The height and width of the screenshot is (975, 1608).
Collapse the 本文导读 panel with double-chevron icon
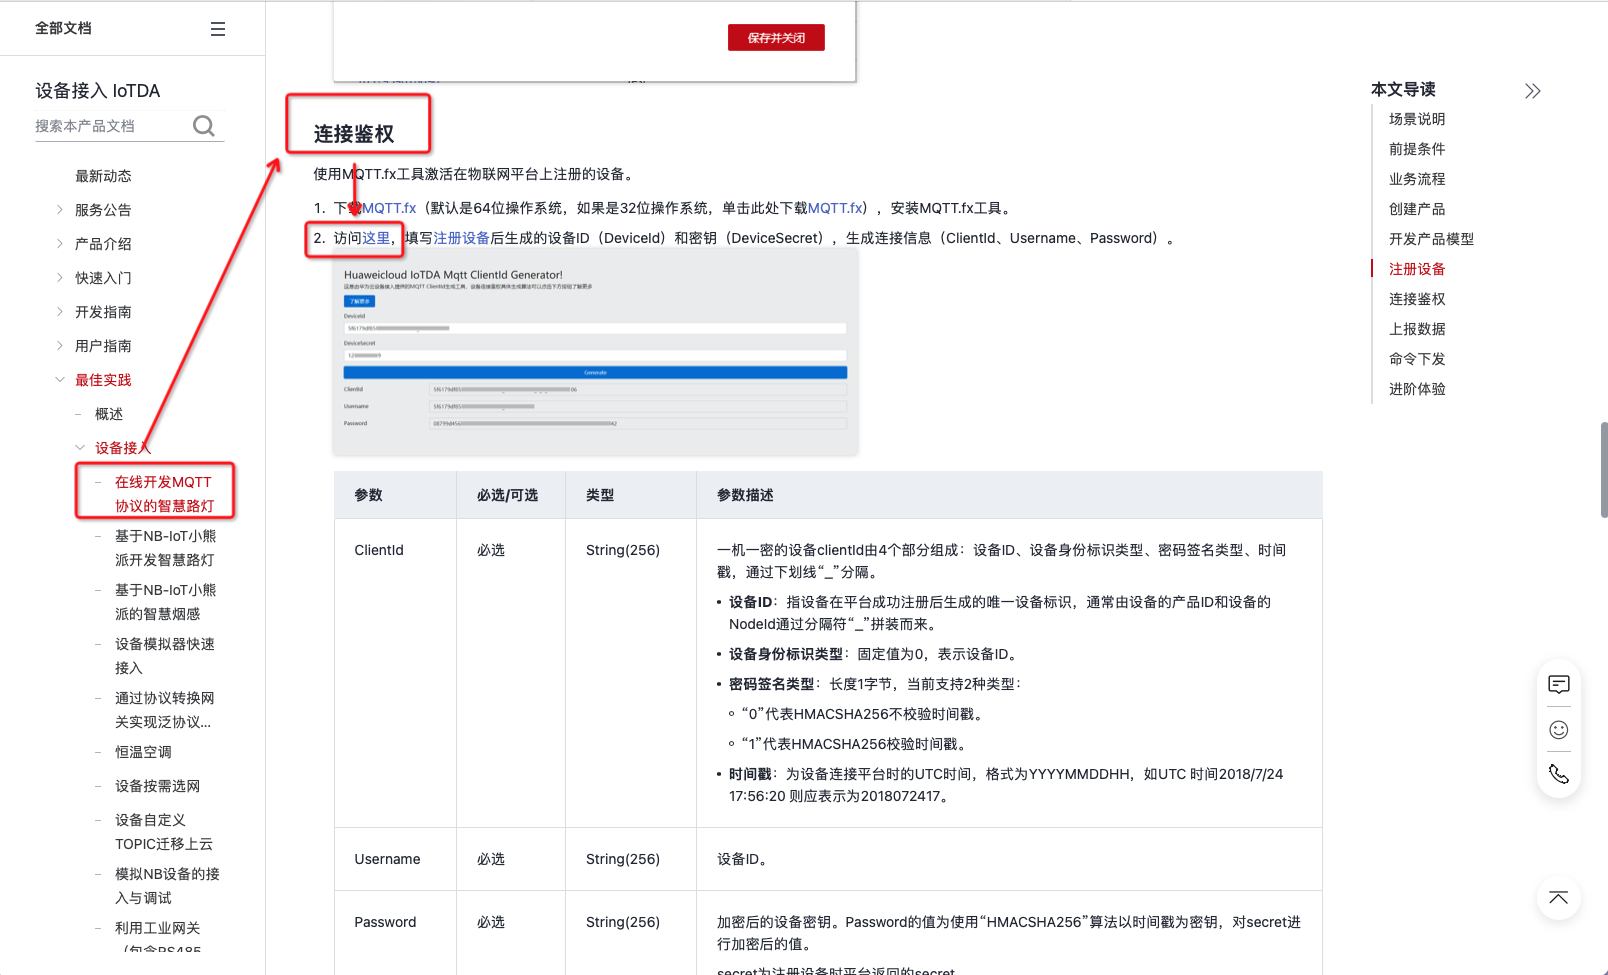coord(1532,91)
